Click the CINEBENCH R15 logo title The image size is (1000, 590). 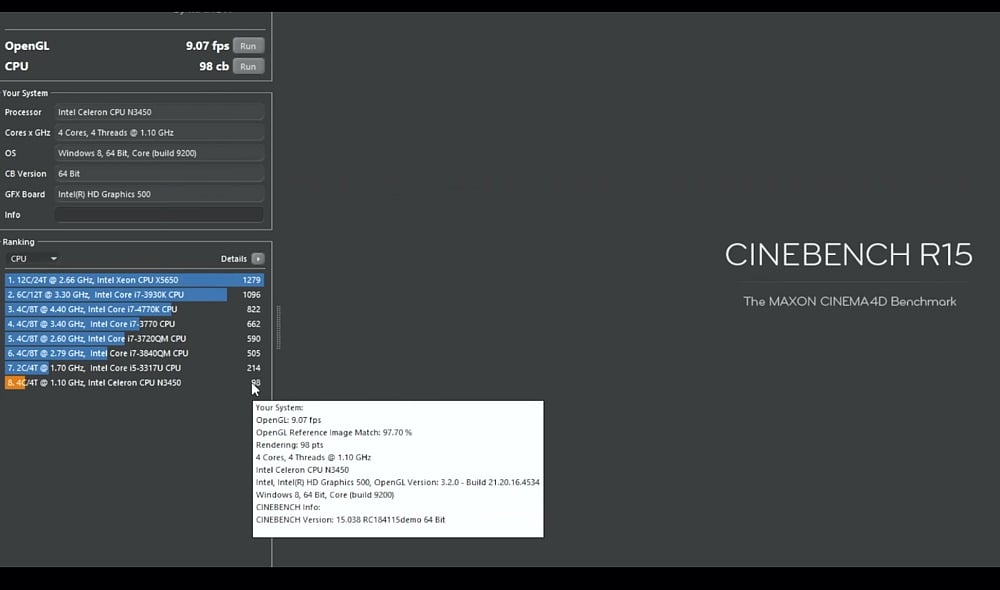click(x=848, y=254)
